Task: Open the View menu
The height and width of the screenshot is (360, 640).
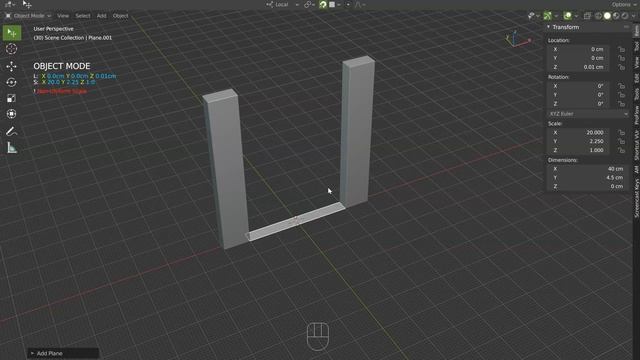Action: click(x=63, y=16)
